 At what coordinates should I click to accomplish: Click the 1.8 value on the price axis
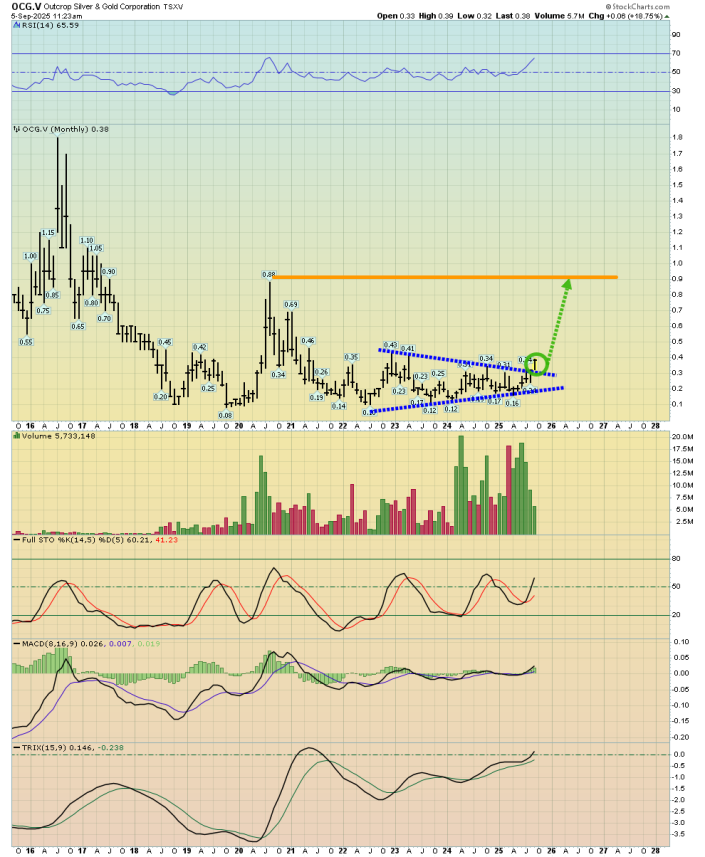tap(677, 138)
